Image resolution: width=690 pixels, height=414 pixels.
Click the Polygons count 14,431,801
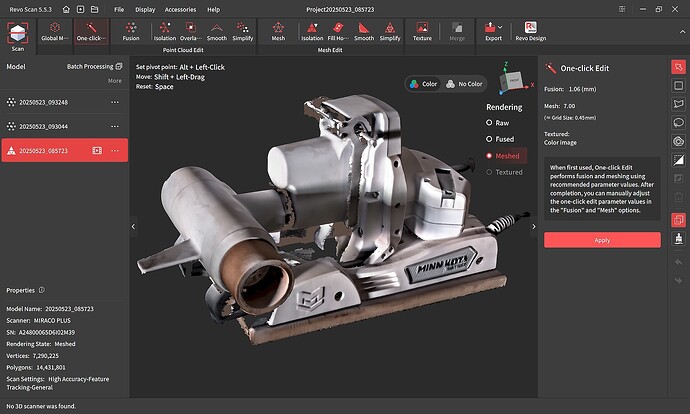[x=51, y=367]
